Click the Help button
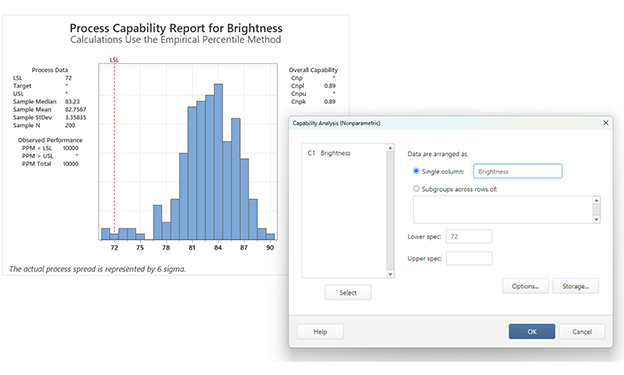This screenshot has width=624, height=375. tap(320, 332)
